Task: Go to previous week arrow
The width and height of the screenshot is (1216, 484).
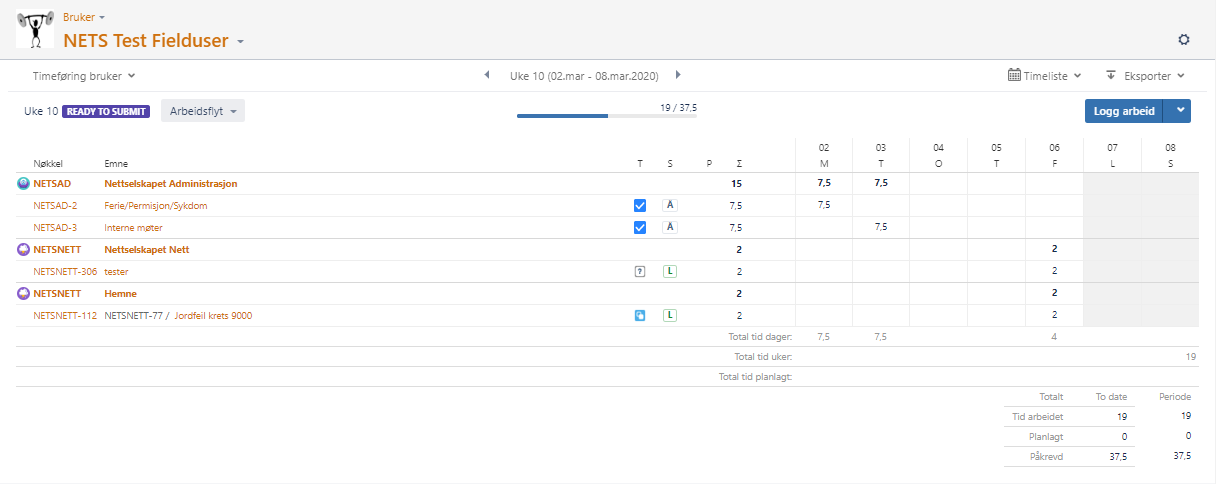Action: pos(487,75)
